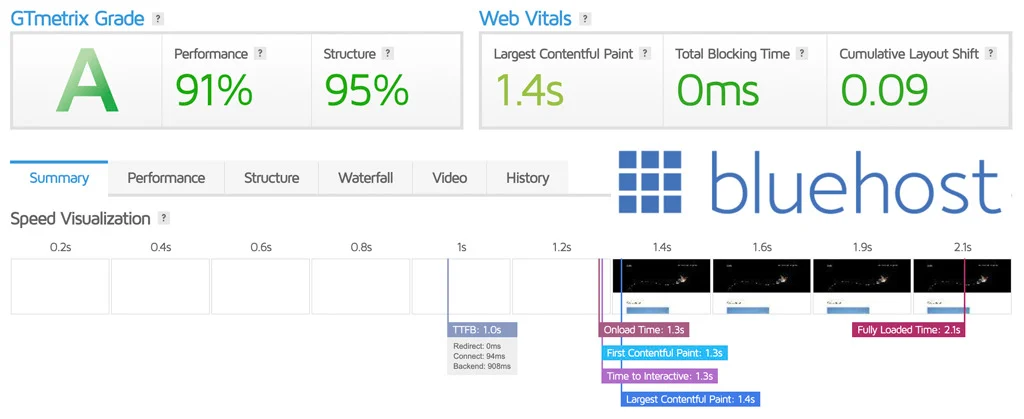The image size is (1024, 419).
Task: Click the TTFB: 1.0s marker label
Action: [482, 330]
